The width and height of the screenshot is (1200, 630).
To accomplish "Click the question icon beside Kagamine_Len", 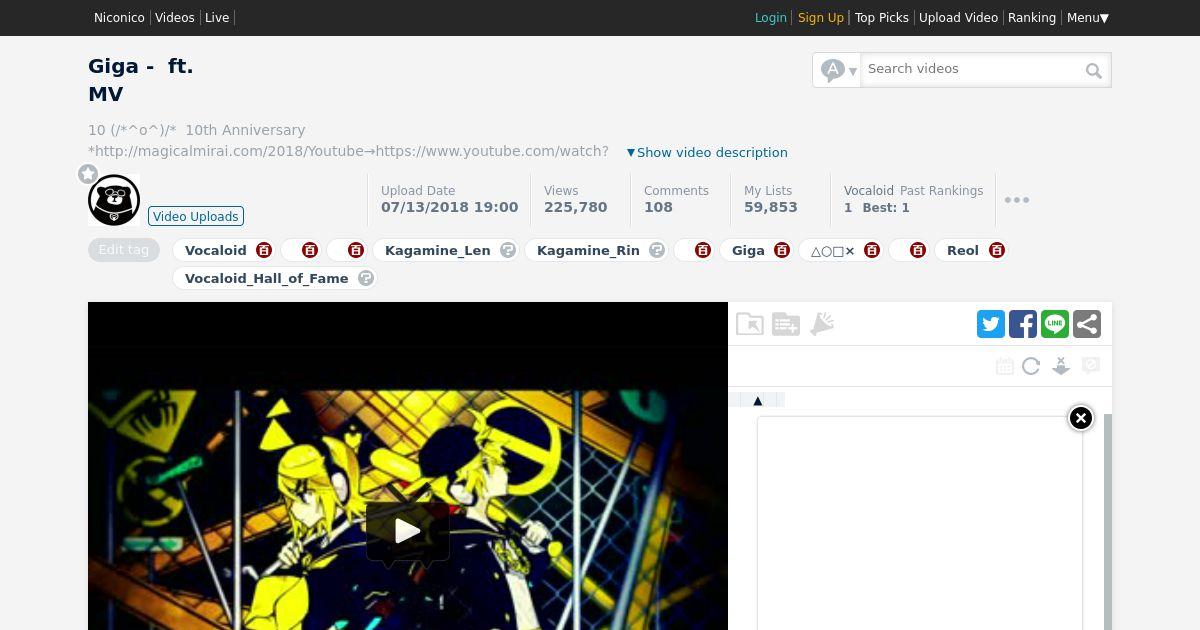I will (508, 250).
